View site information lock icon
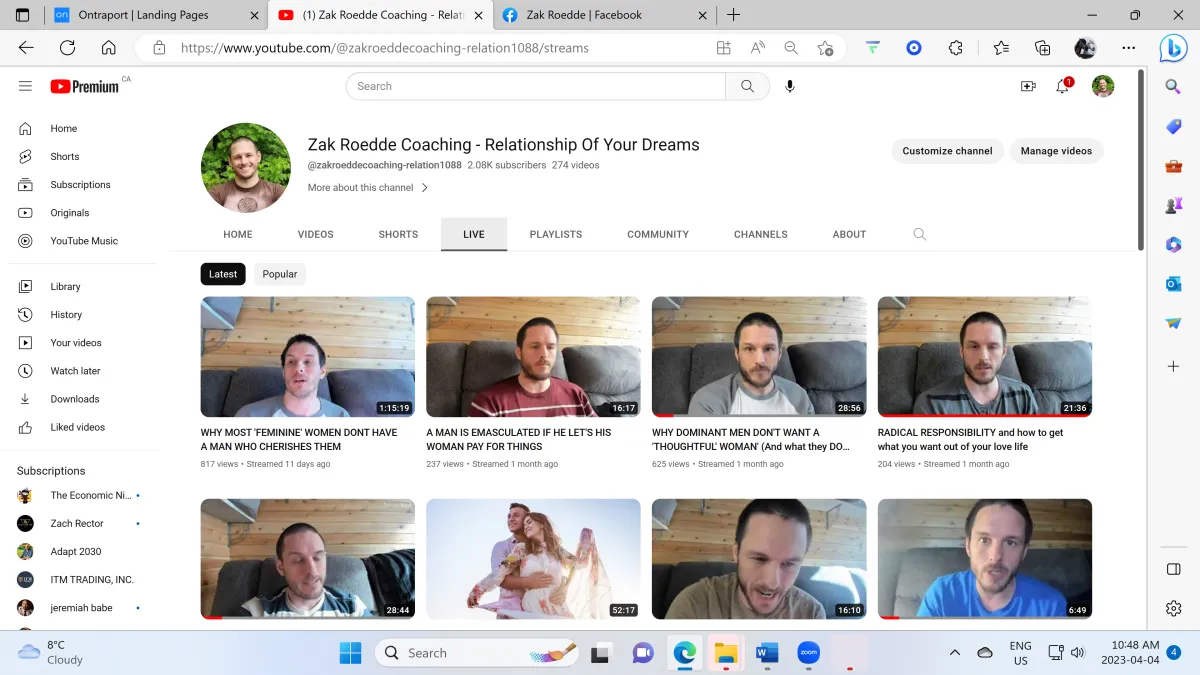Screen dimensions: 1200x675 click(x=158, y=47)
